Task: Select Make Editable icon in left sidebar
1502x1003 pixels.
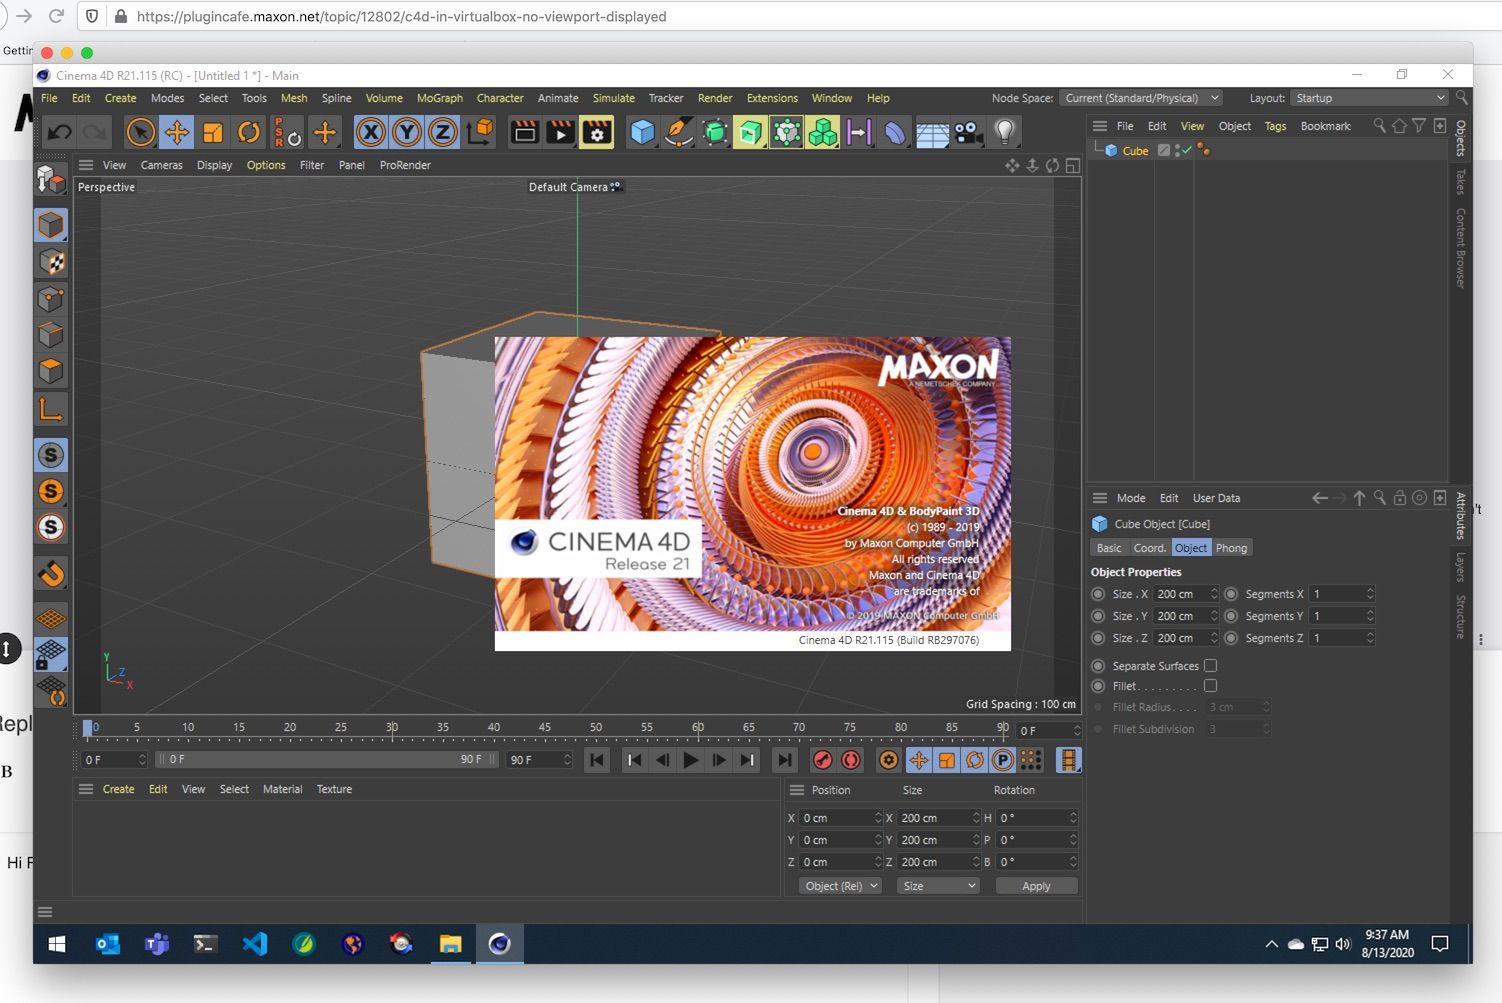Action: tap(51, 180)
